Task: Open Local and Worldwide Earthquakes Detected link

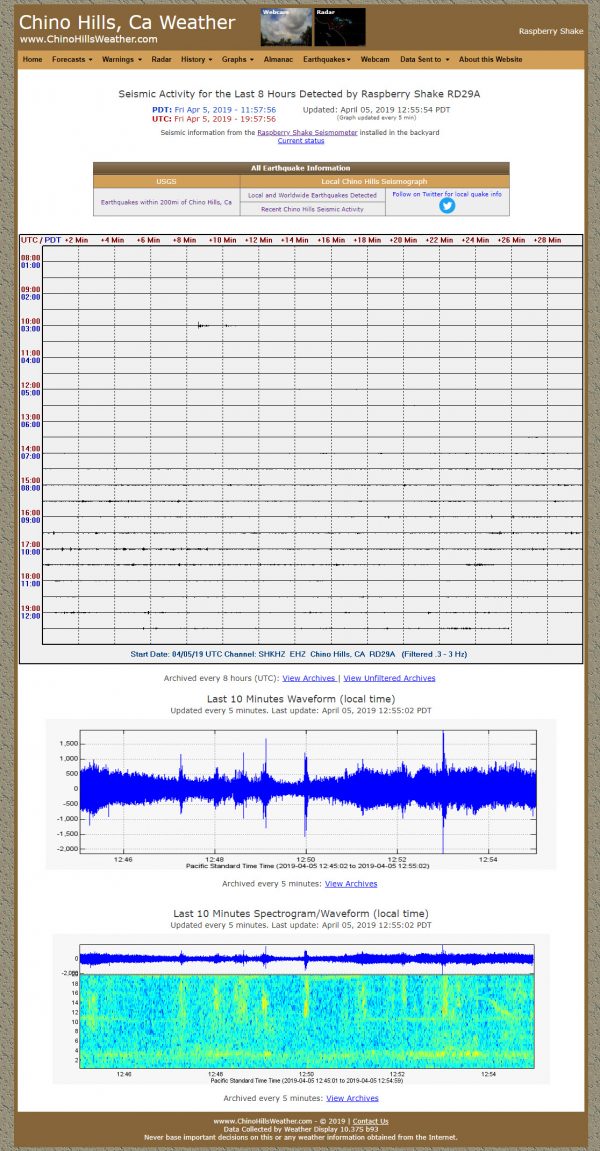Action: point(312,195)
